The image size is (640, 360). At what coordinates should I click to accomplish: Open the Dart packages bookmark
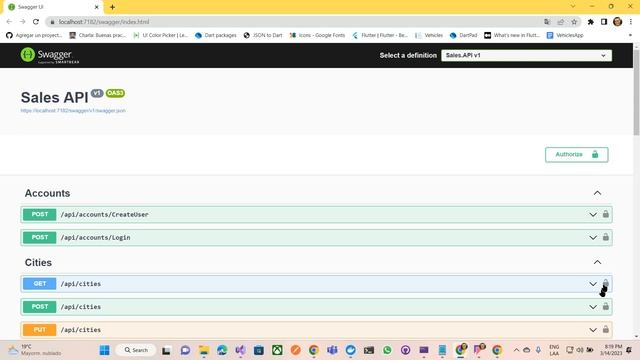[x=216, y=36]
